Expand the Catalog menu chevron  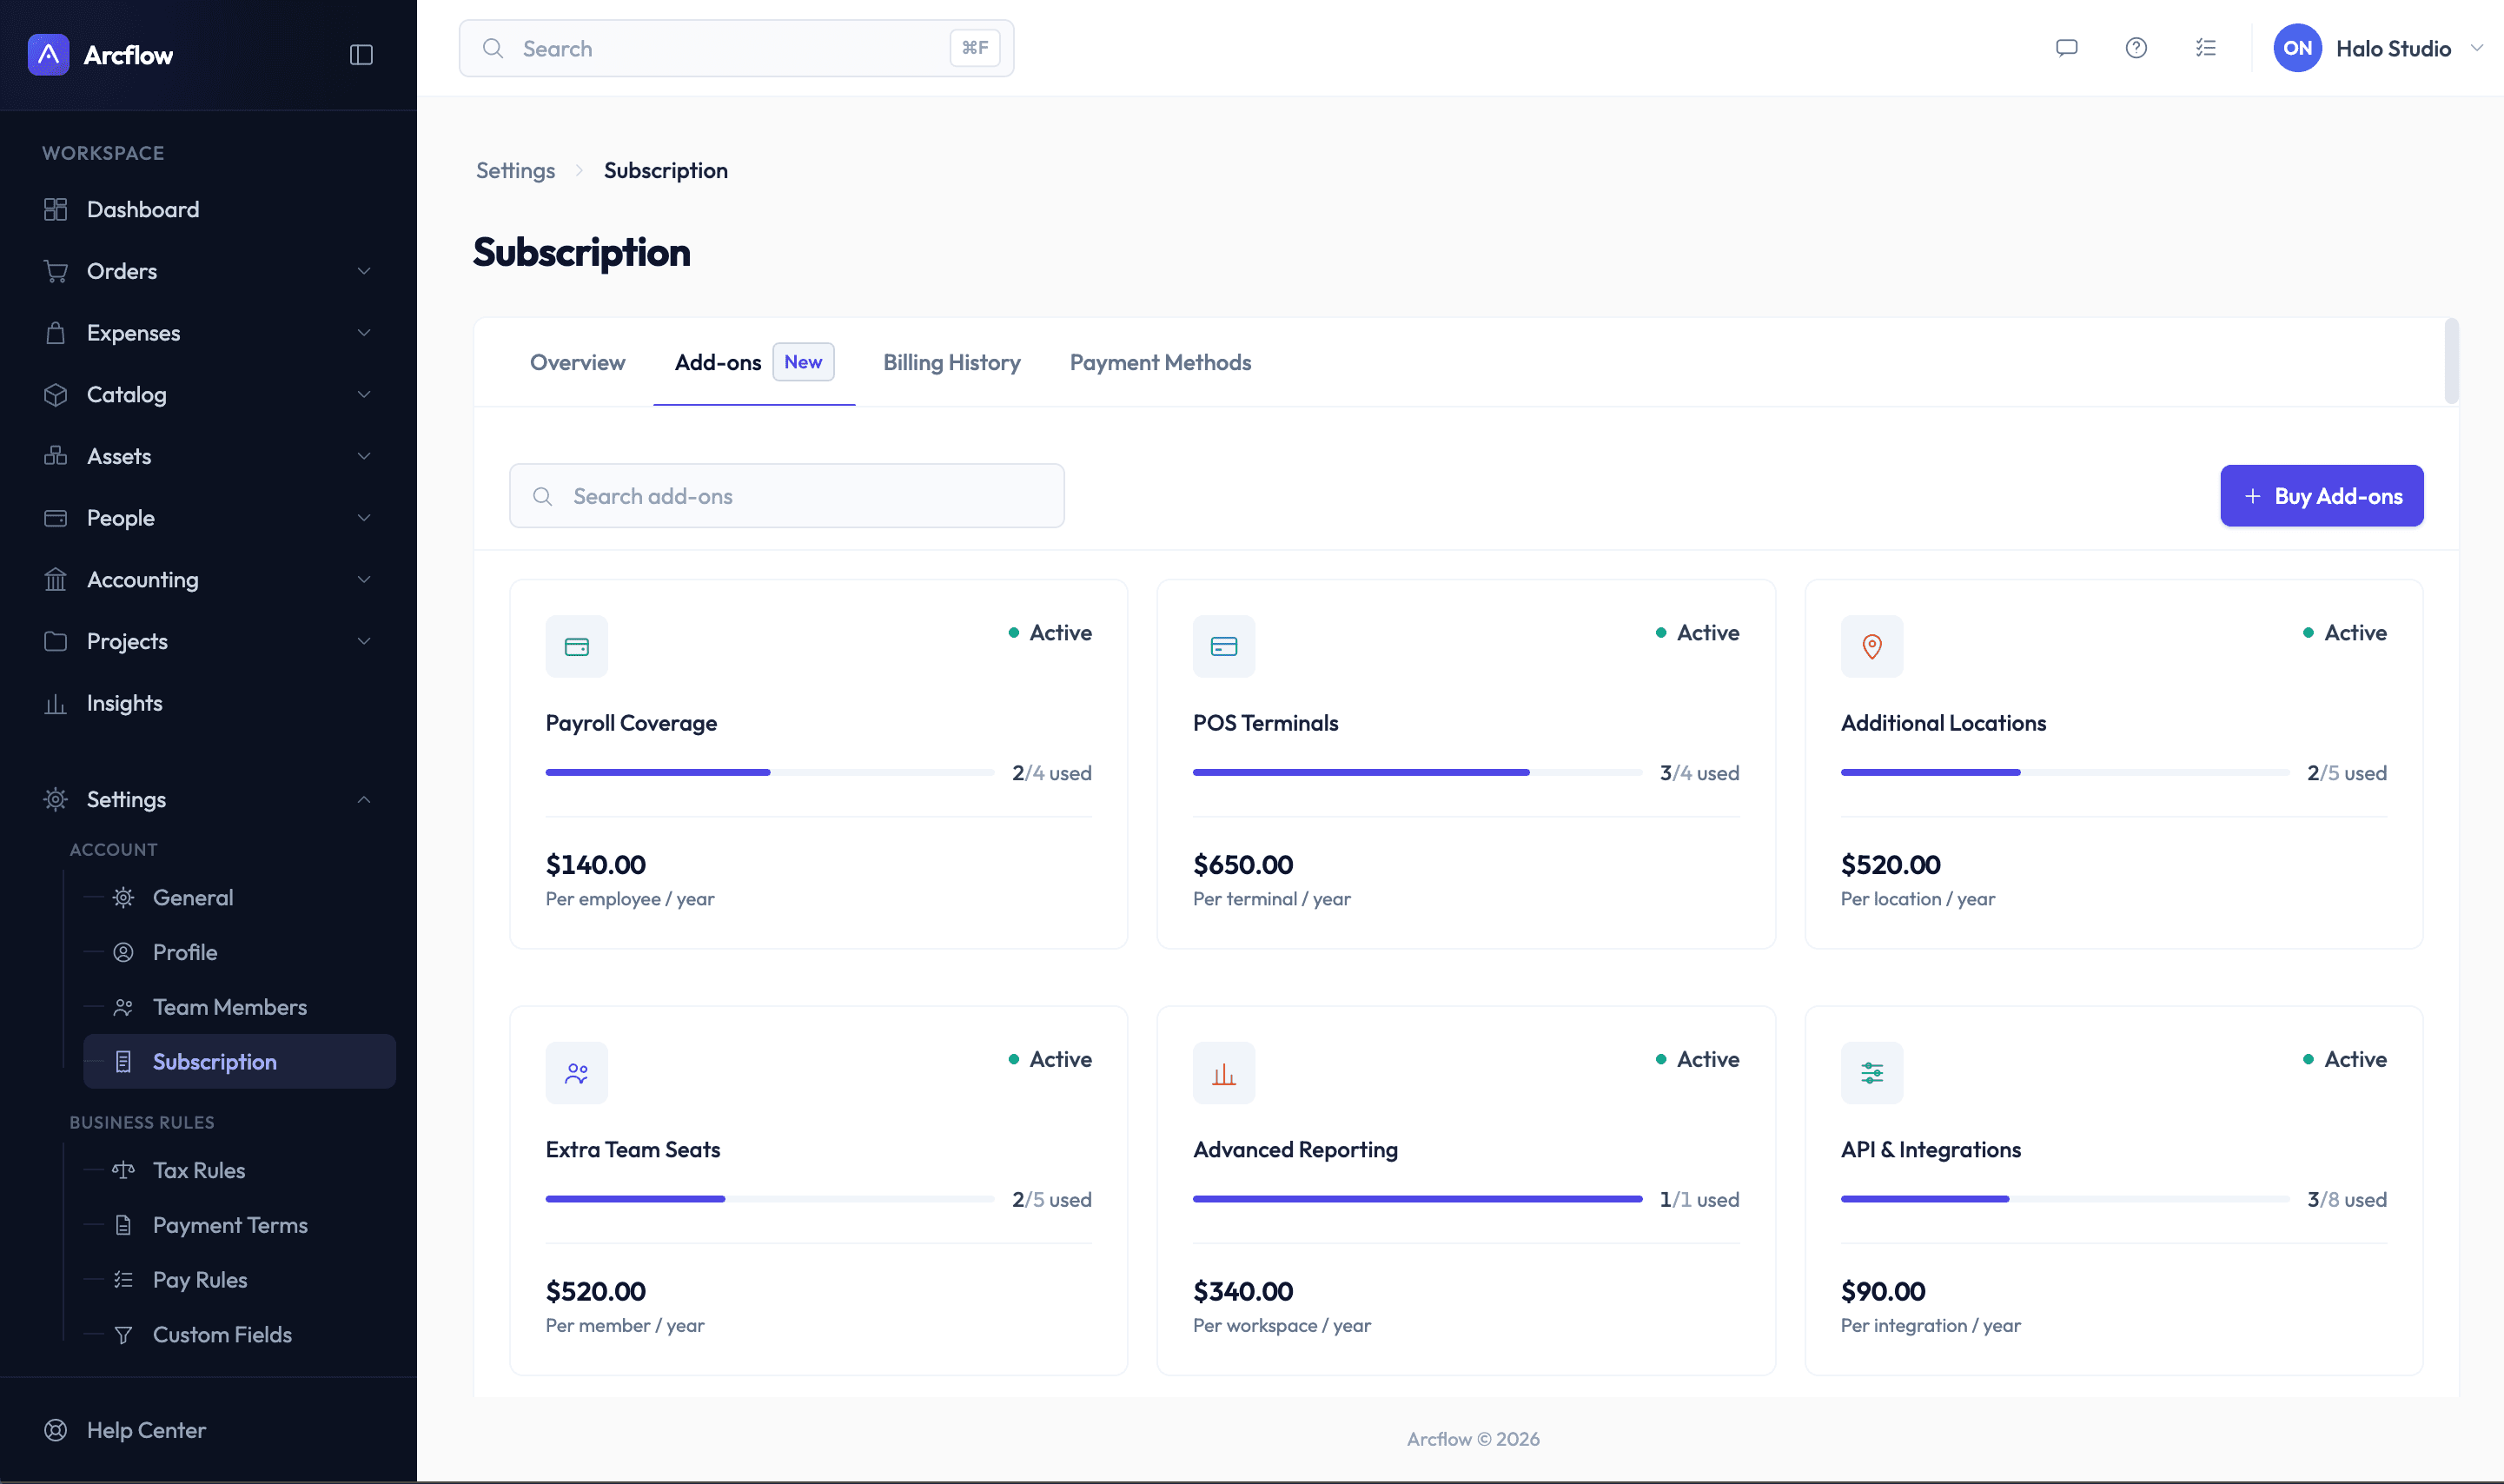tap(364, 394)
